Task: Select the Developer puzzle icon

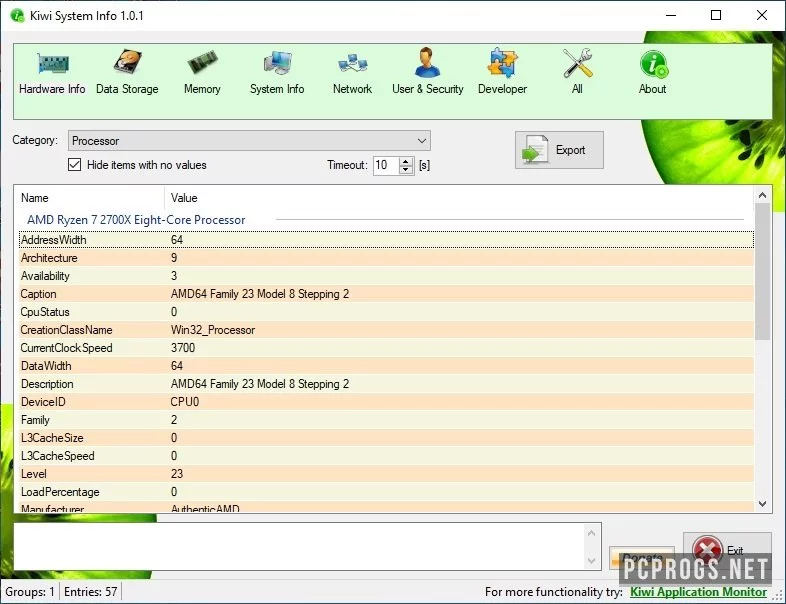Action: tap(502, 64)
